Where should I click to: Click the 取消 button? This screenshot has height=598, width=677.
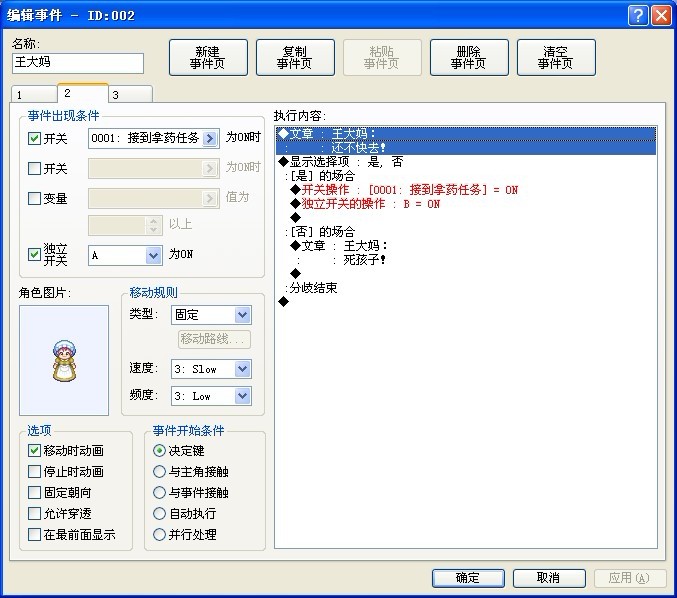[x=549, y=578]
